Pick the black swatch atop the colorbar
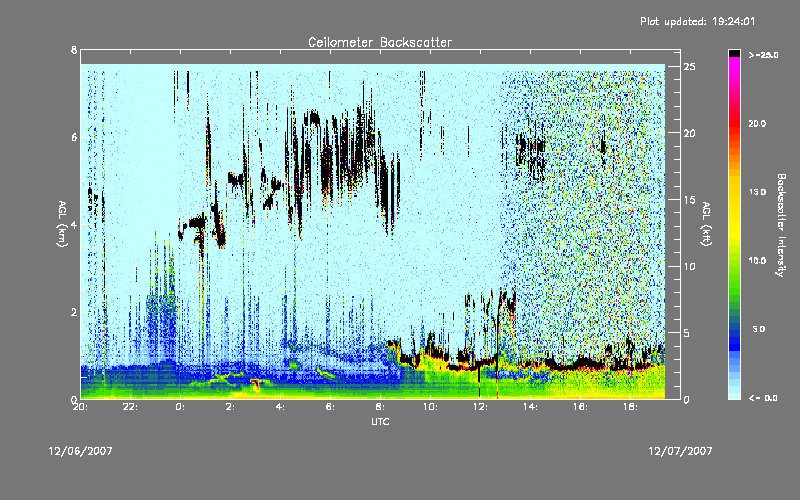The width and height of the screenshot is (800, 500). click(734, 53)
